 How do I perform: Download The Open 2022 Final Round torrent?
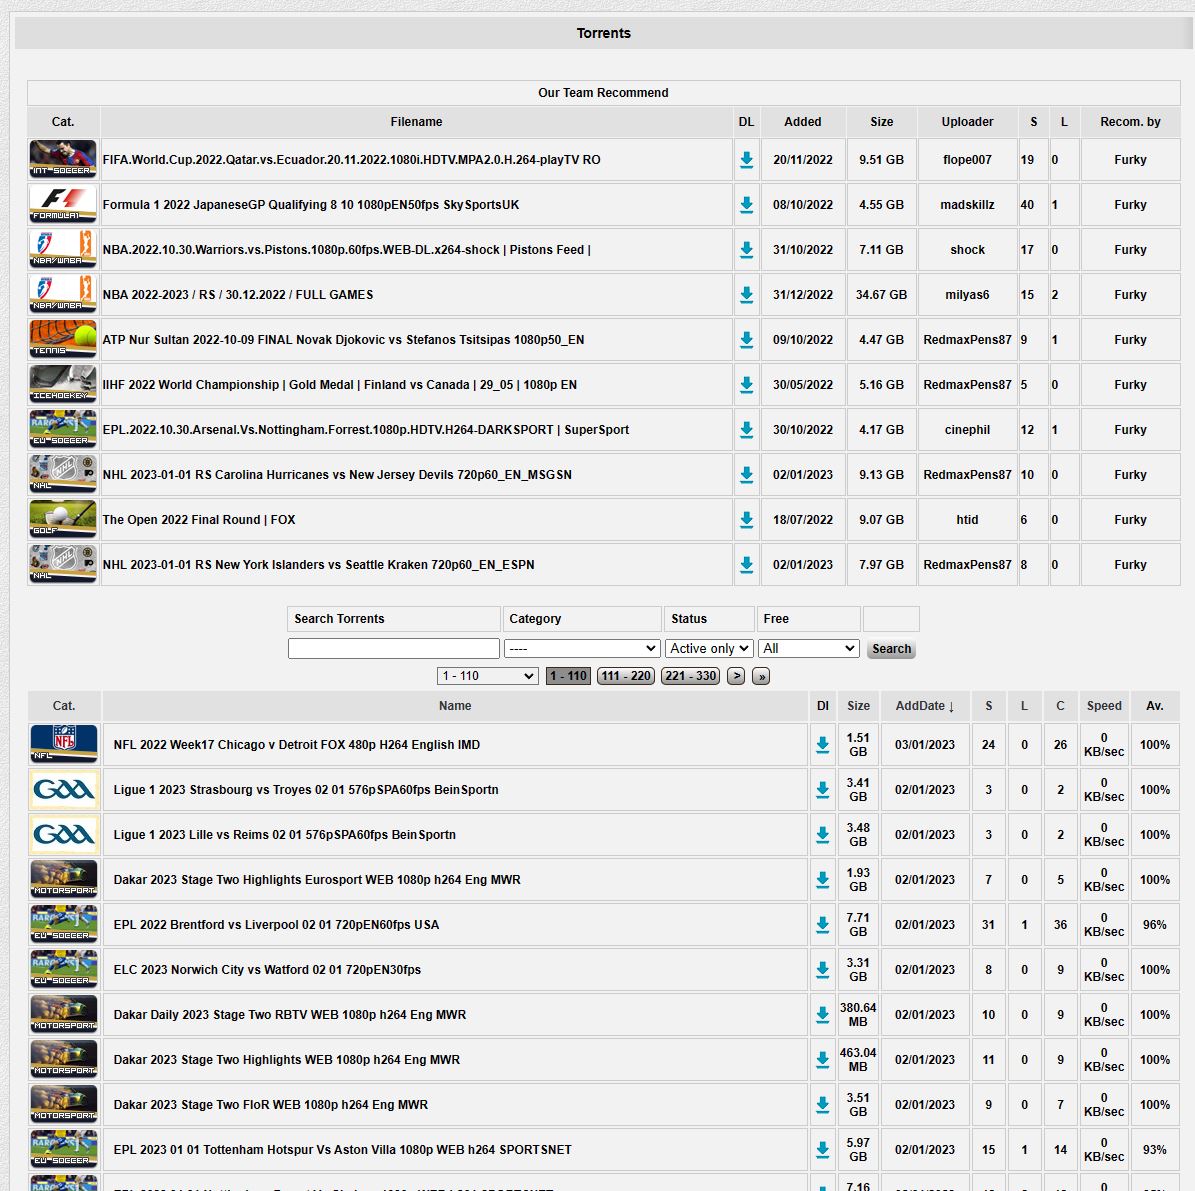point(746,520)
